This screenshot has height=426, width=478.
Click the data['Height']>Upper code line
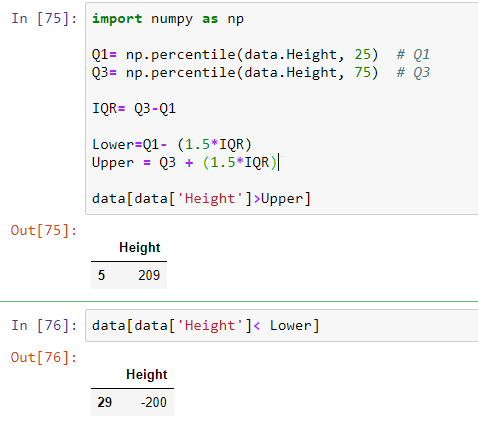tap(201, 199)
